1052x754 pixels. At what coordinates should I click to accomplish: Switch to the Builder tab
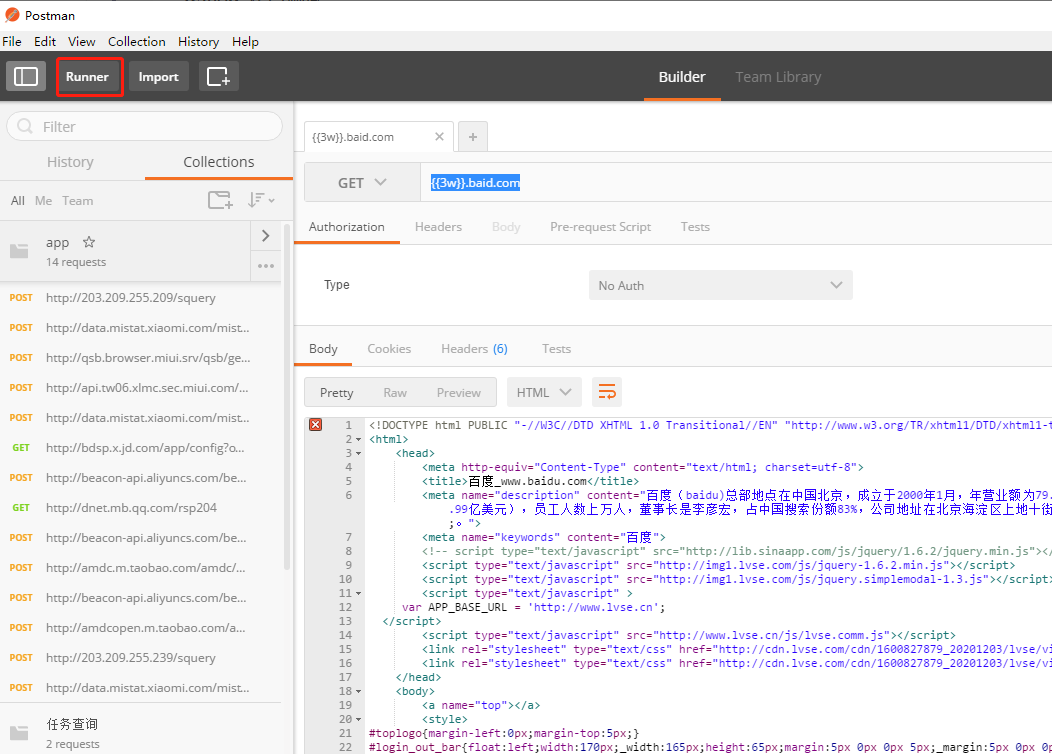[682, 76]
